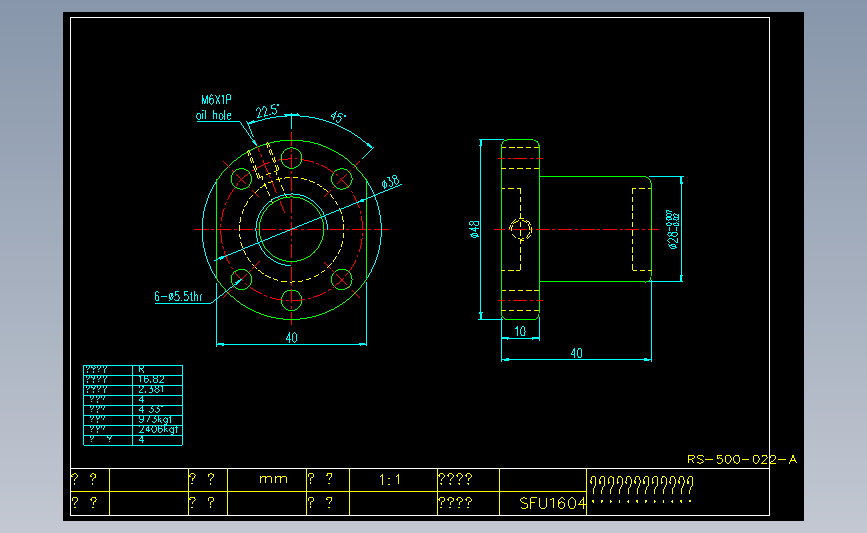Select the 'ø48' dimension on the side view
This screenshot has width=867, height=533.
click(x=474, y=229)
